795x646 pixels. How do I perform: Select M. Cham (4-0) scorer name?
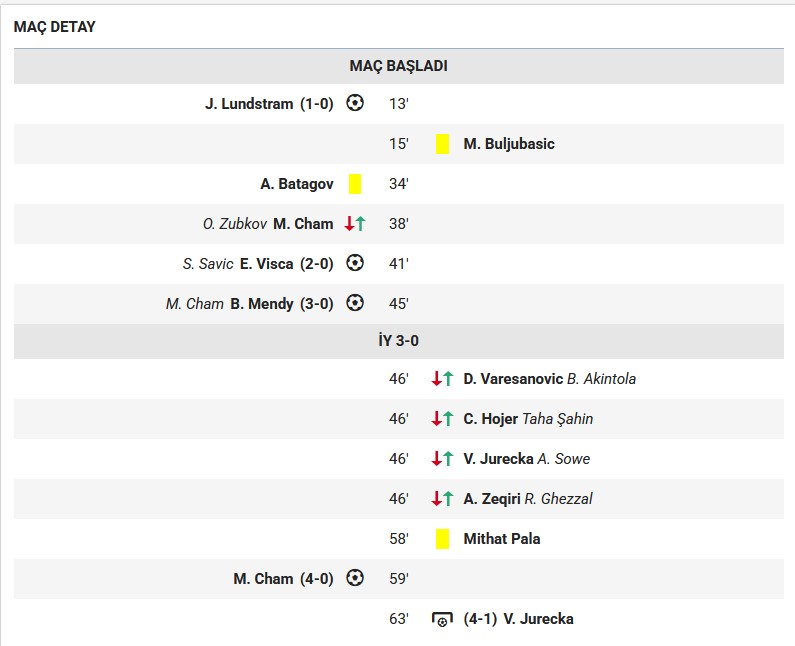pyautogui.click(x=263, y=579)
